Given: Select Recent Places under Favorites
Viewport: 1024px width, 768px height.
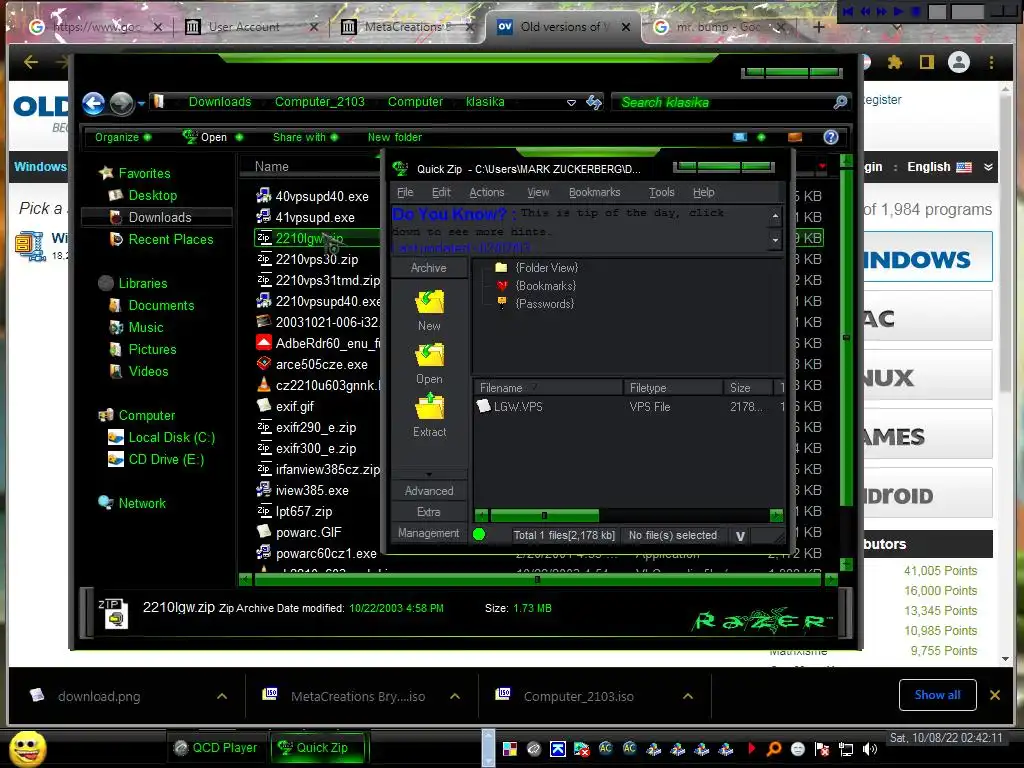Looking at the screenshot, I should [170, 239].
